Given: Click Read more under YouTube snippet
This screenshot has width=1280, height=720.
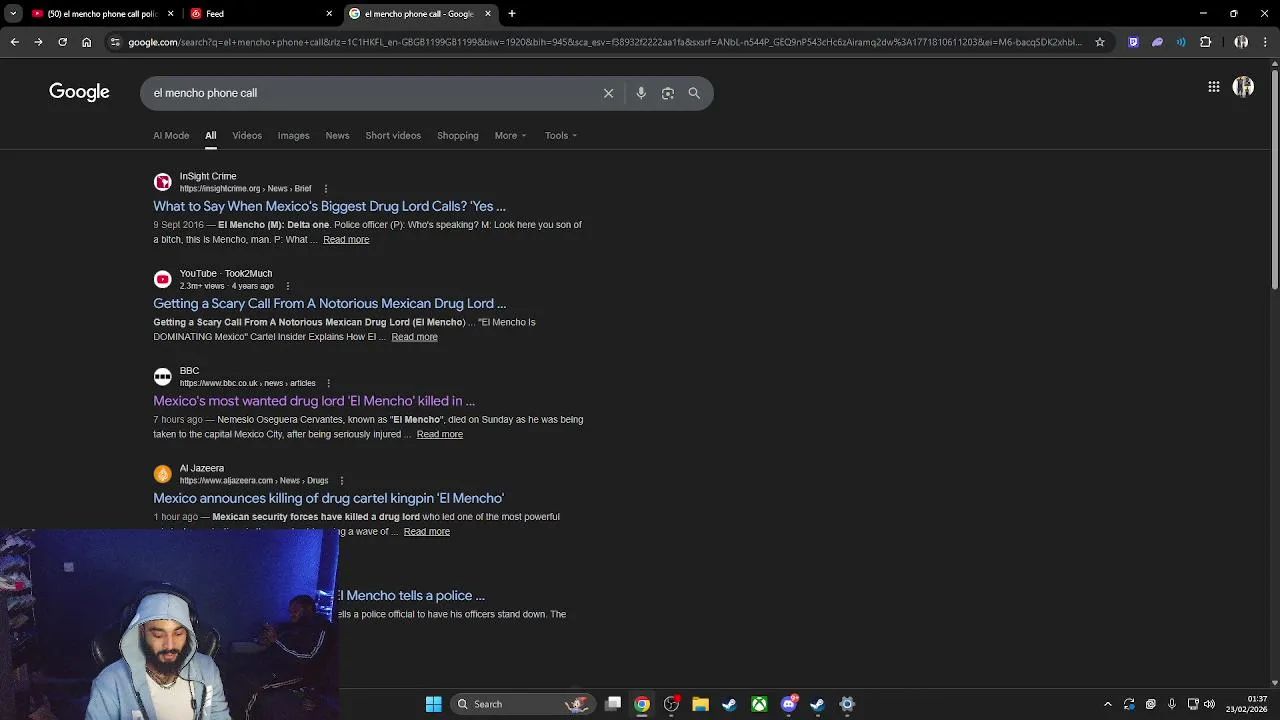Looking at the screenshot, I should click(x=414, y=337).
